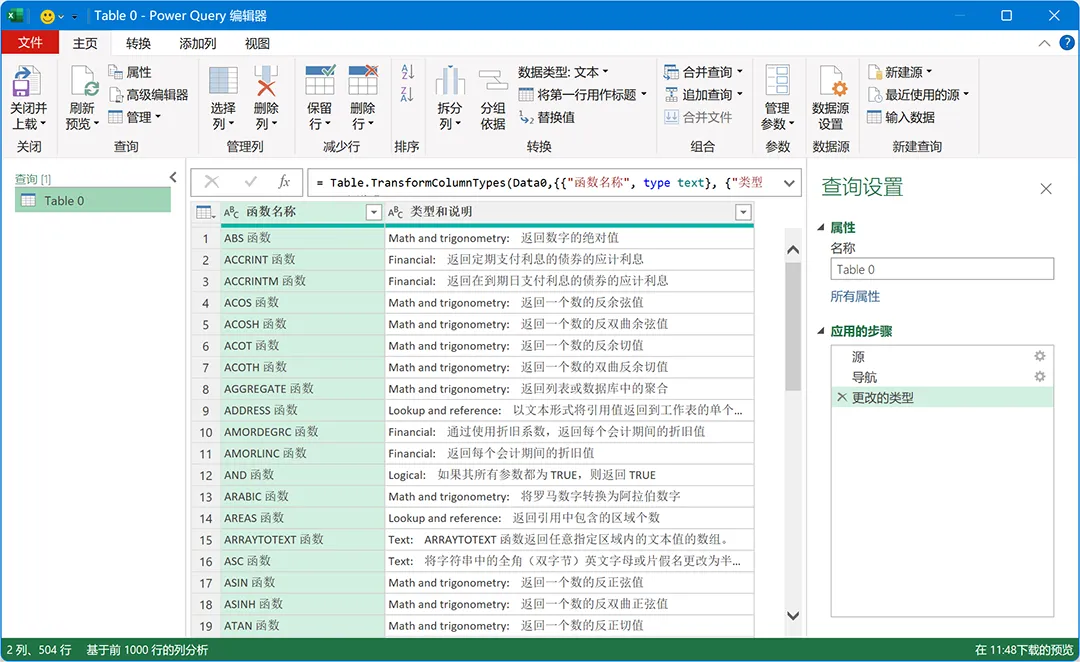
Task: Open settings gear for the 源 step
Action: (1039, 356)
